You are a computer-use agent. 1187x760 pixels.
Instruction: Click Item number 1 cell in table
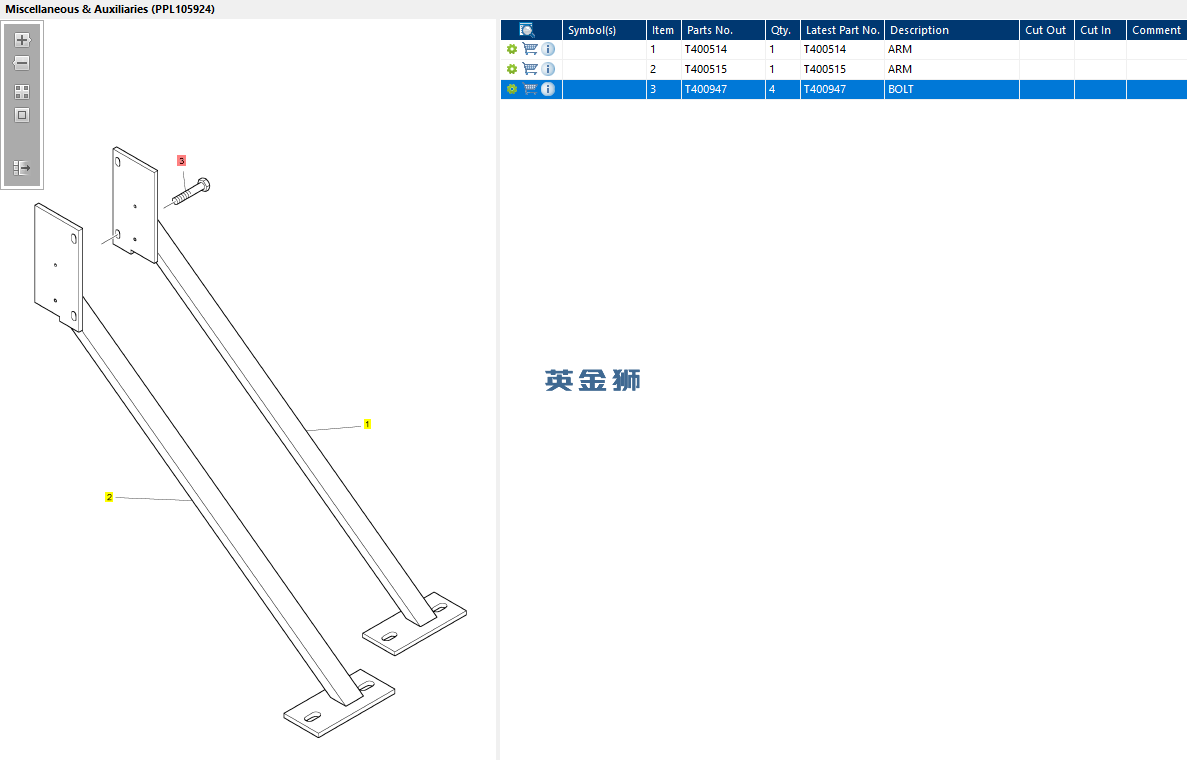[664, 49]
